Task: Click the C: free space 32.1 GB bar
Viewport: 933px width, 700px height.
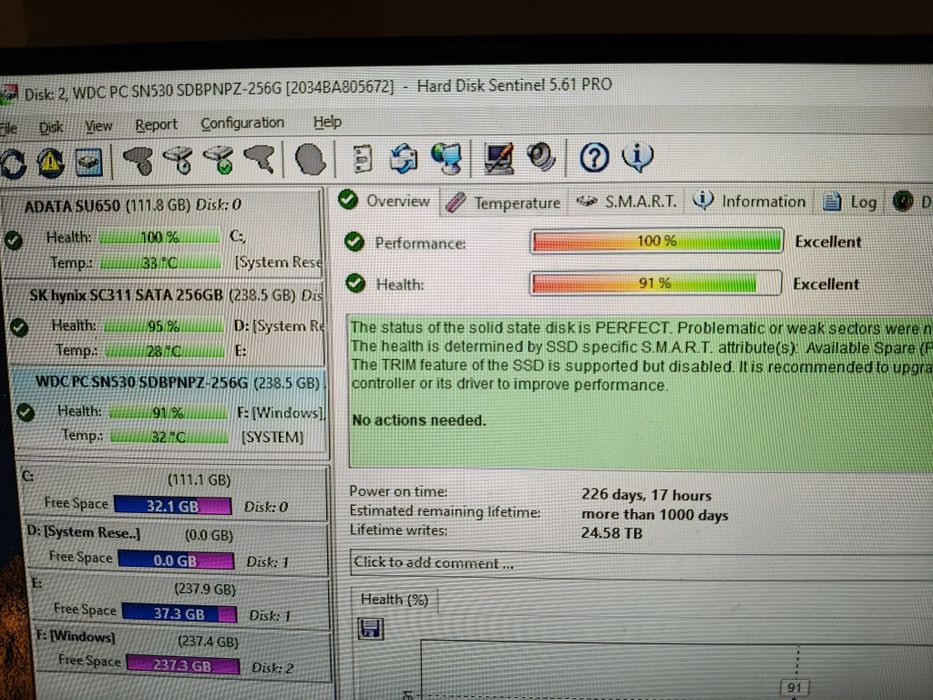Action: click(x=173, y=506)
